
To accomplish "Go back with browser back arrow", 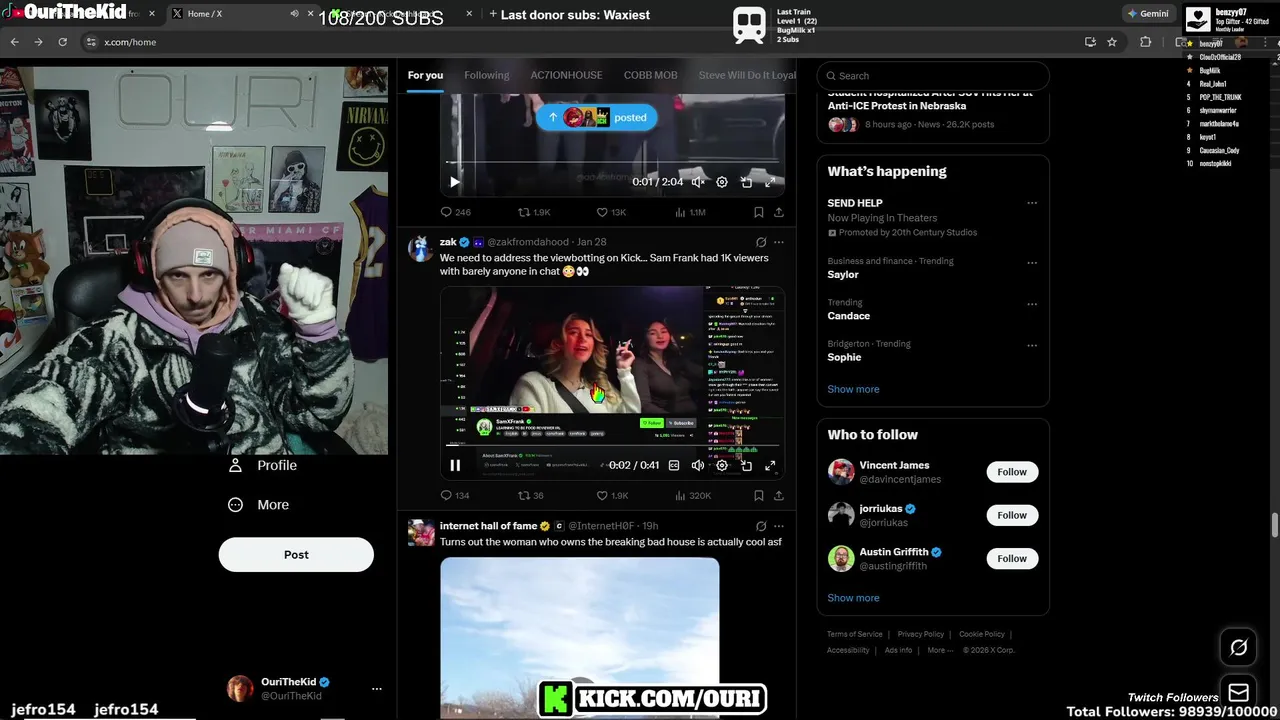I will click(14, 42).
